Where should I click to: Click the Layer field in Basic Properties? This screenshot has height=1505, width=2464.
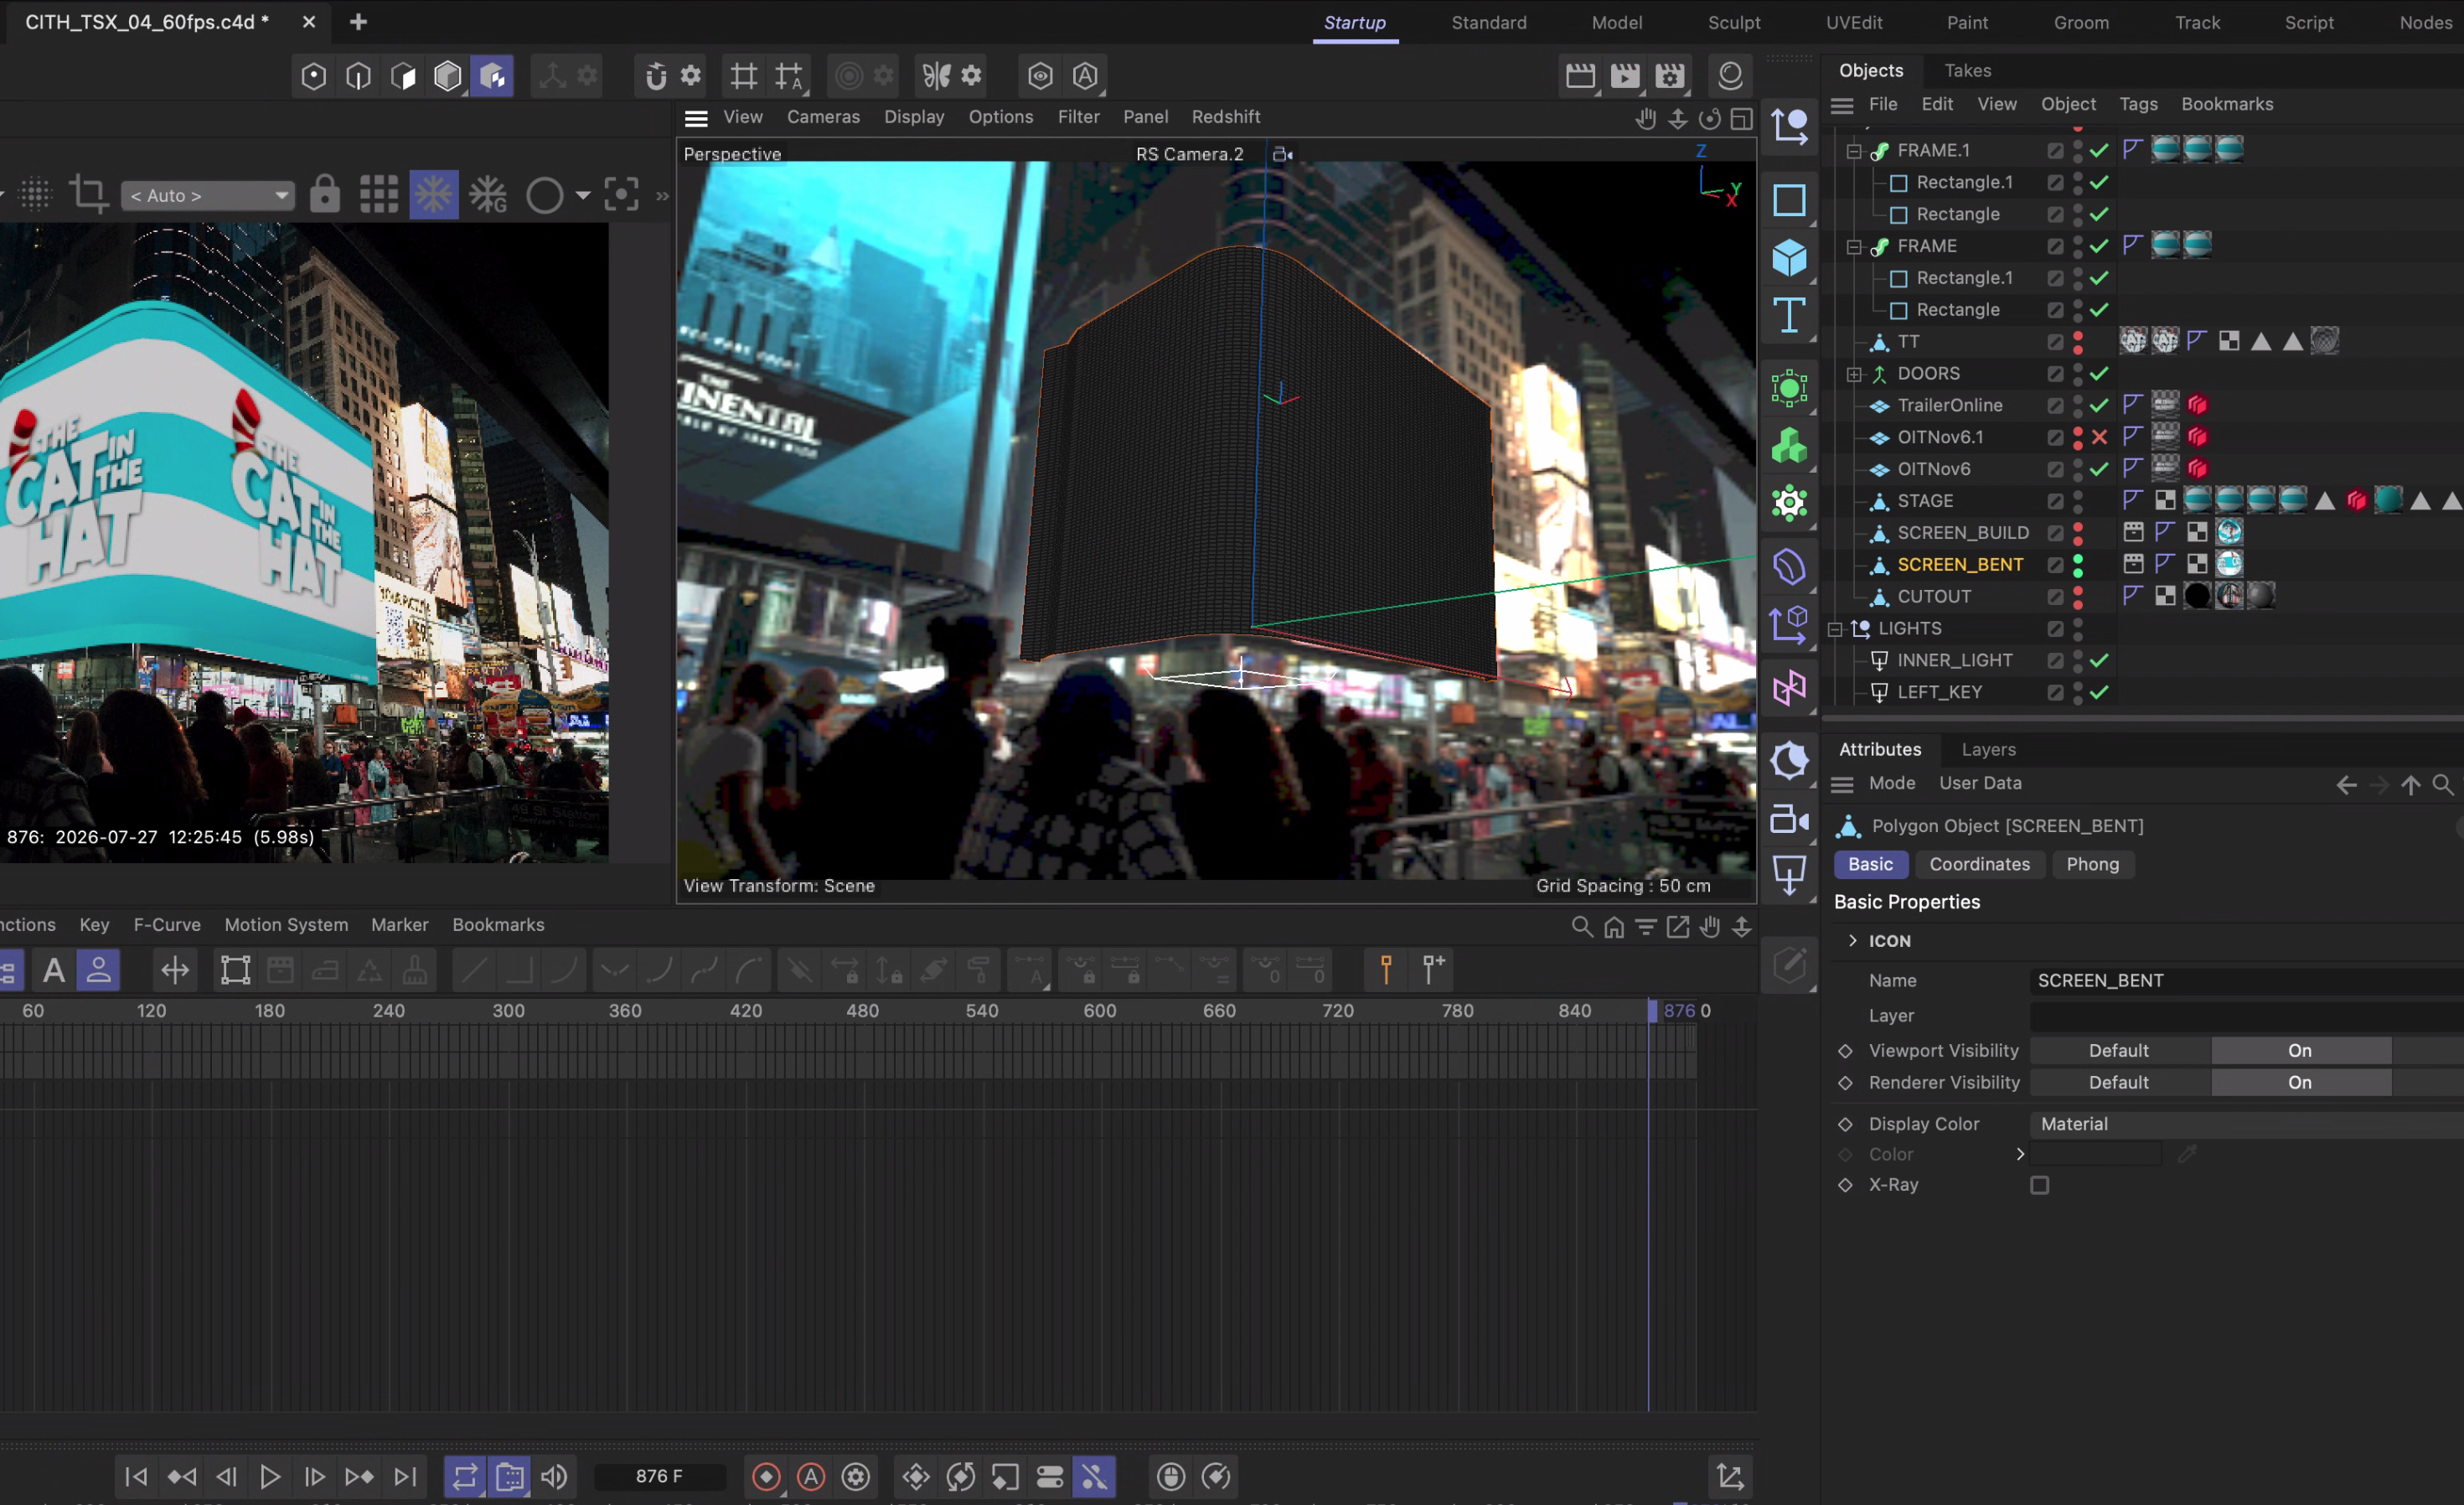click(x=2246, y=1016)
